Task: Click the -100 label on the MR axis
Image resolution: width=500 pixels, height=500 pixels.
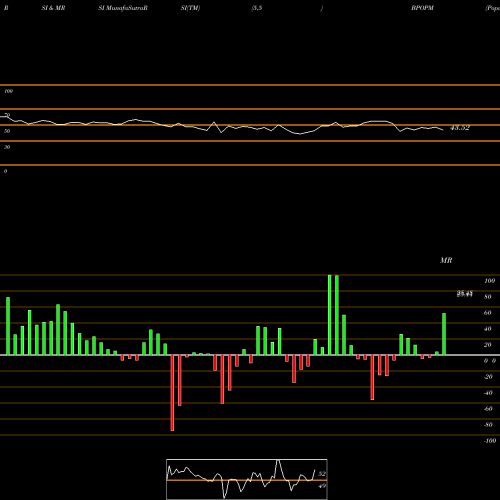Action: pyautogui.click(x=490, y=441)
